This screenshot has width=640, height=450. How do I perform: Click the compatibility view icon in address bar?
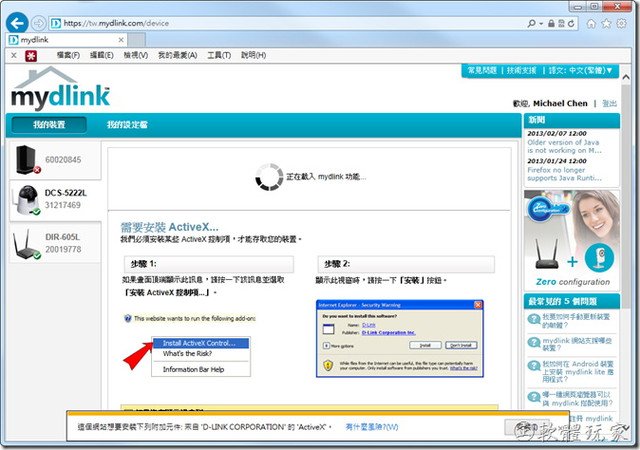coord(562,23)
